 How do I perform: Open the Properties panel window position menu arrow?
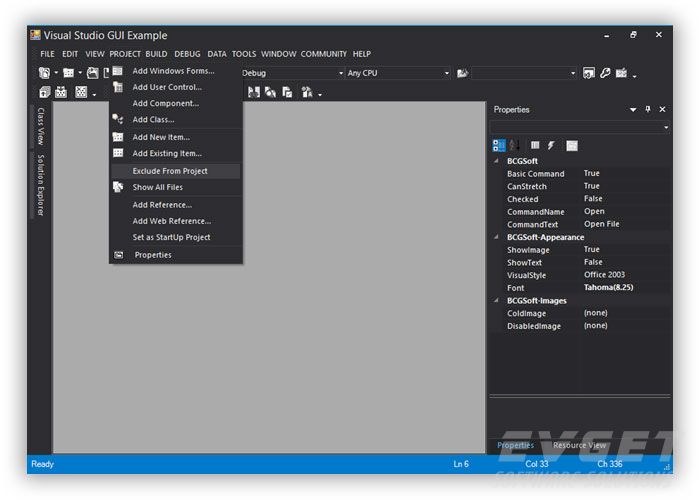(x=633, y=110)
